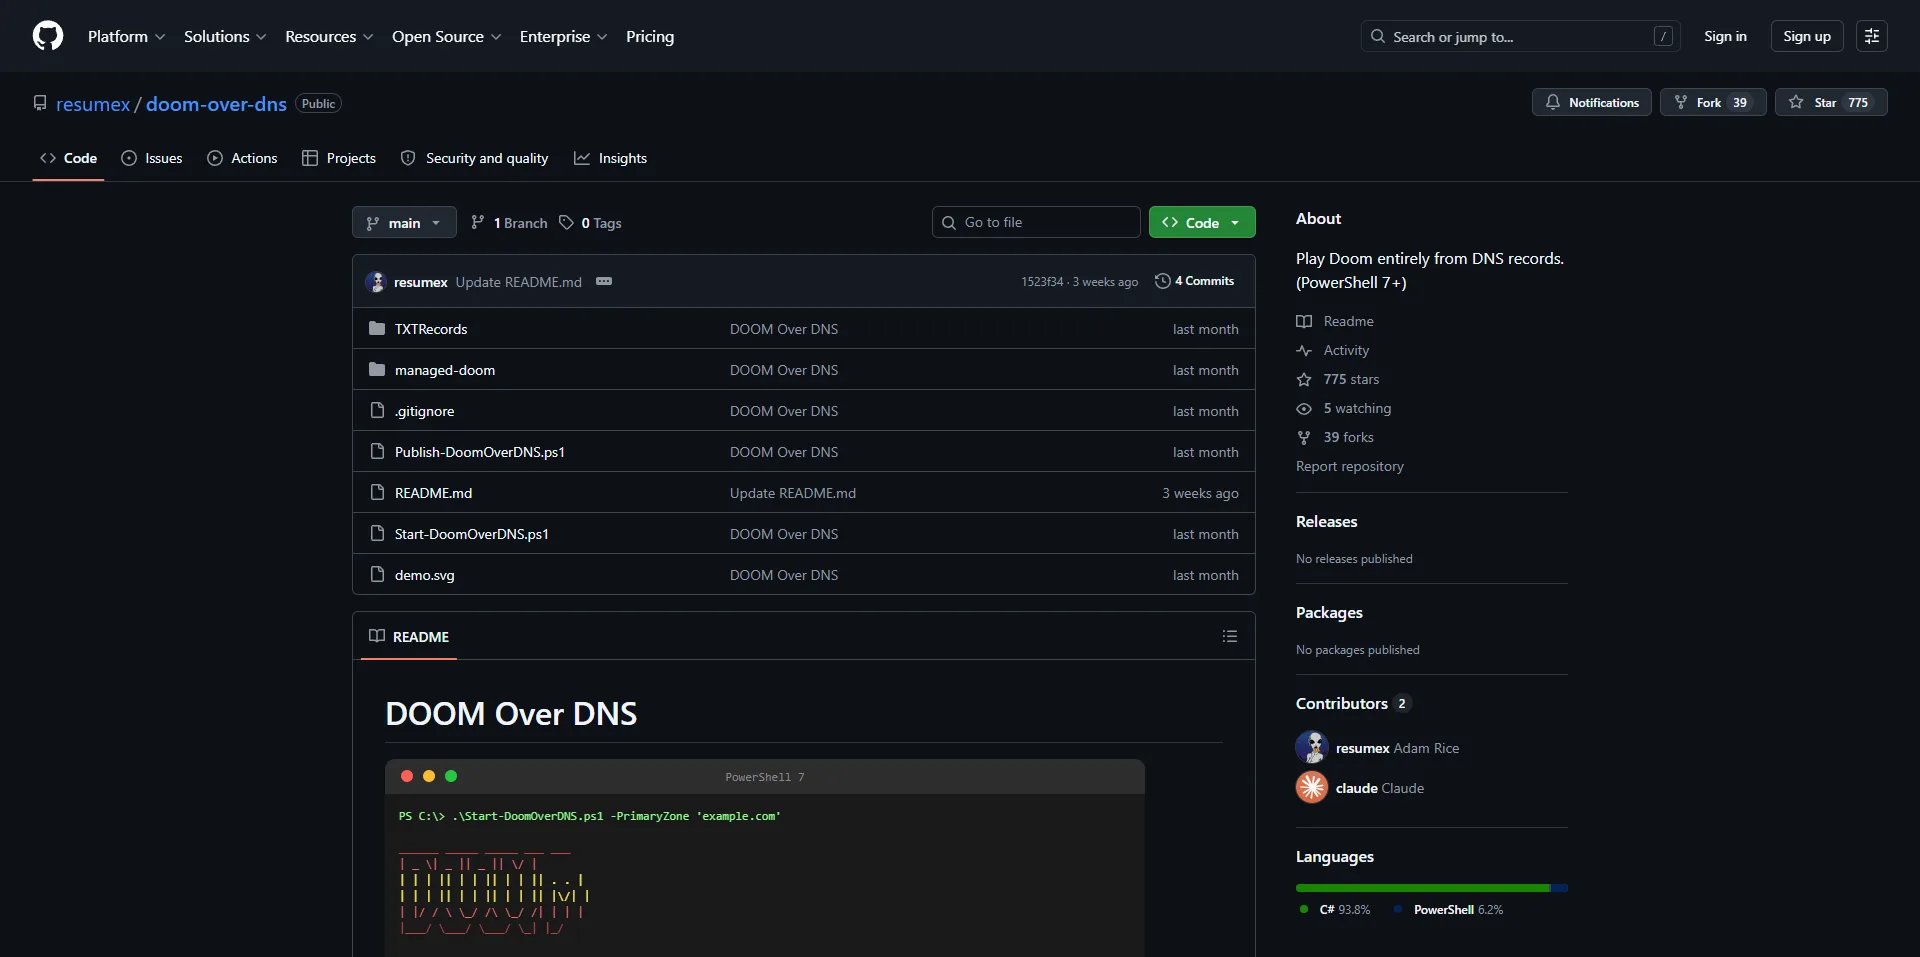1920x957 pixels.
Task: Click the commit history clock icon
Action: 1161,281
